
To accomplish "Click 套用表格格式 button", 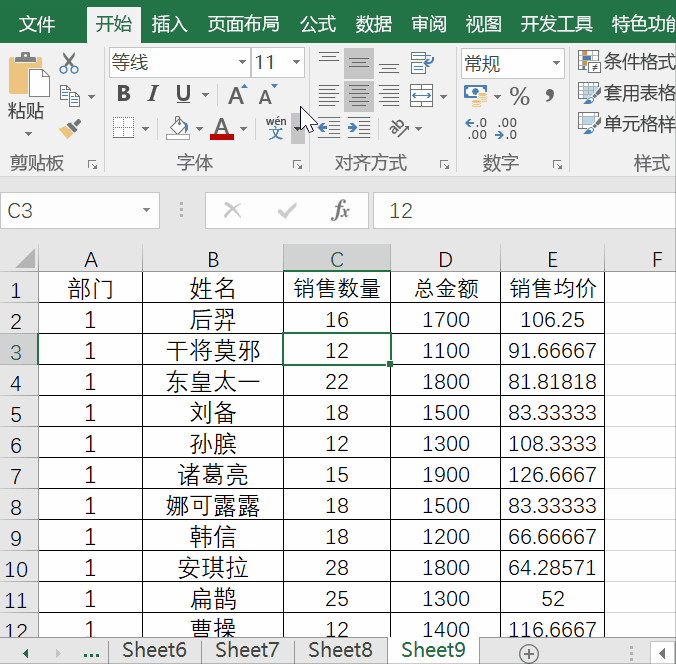I will [626, 93].
